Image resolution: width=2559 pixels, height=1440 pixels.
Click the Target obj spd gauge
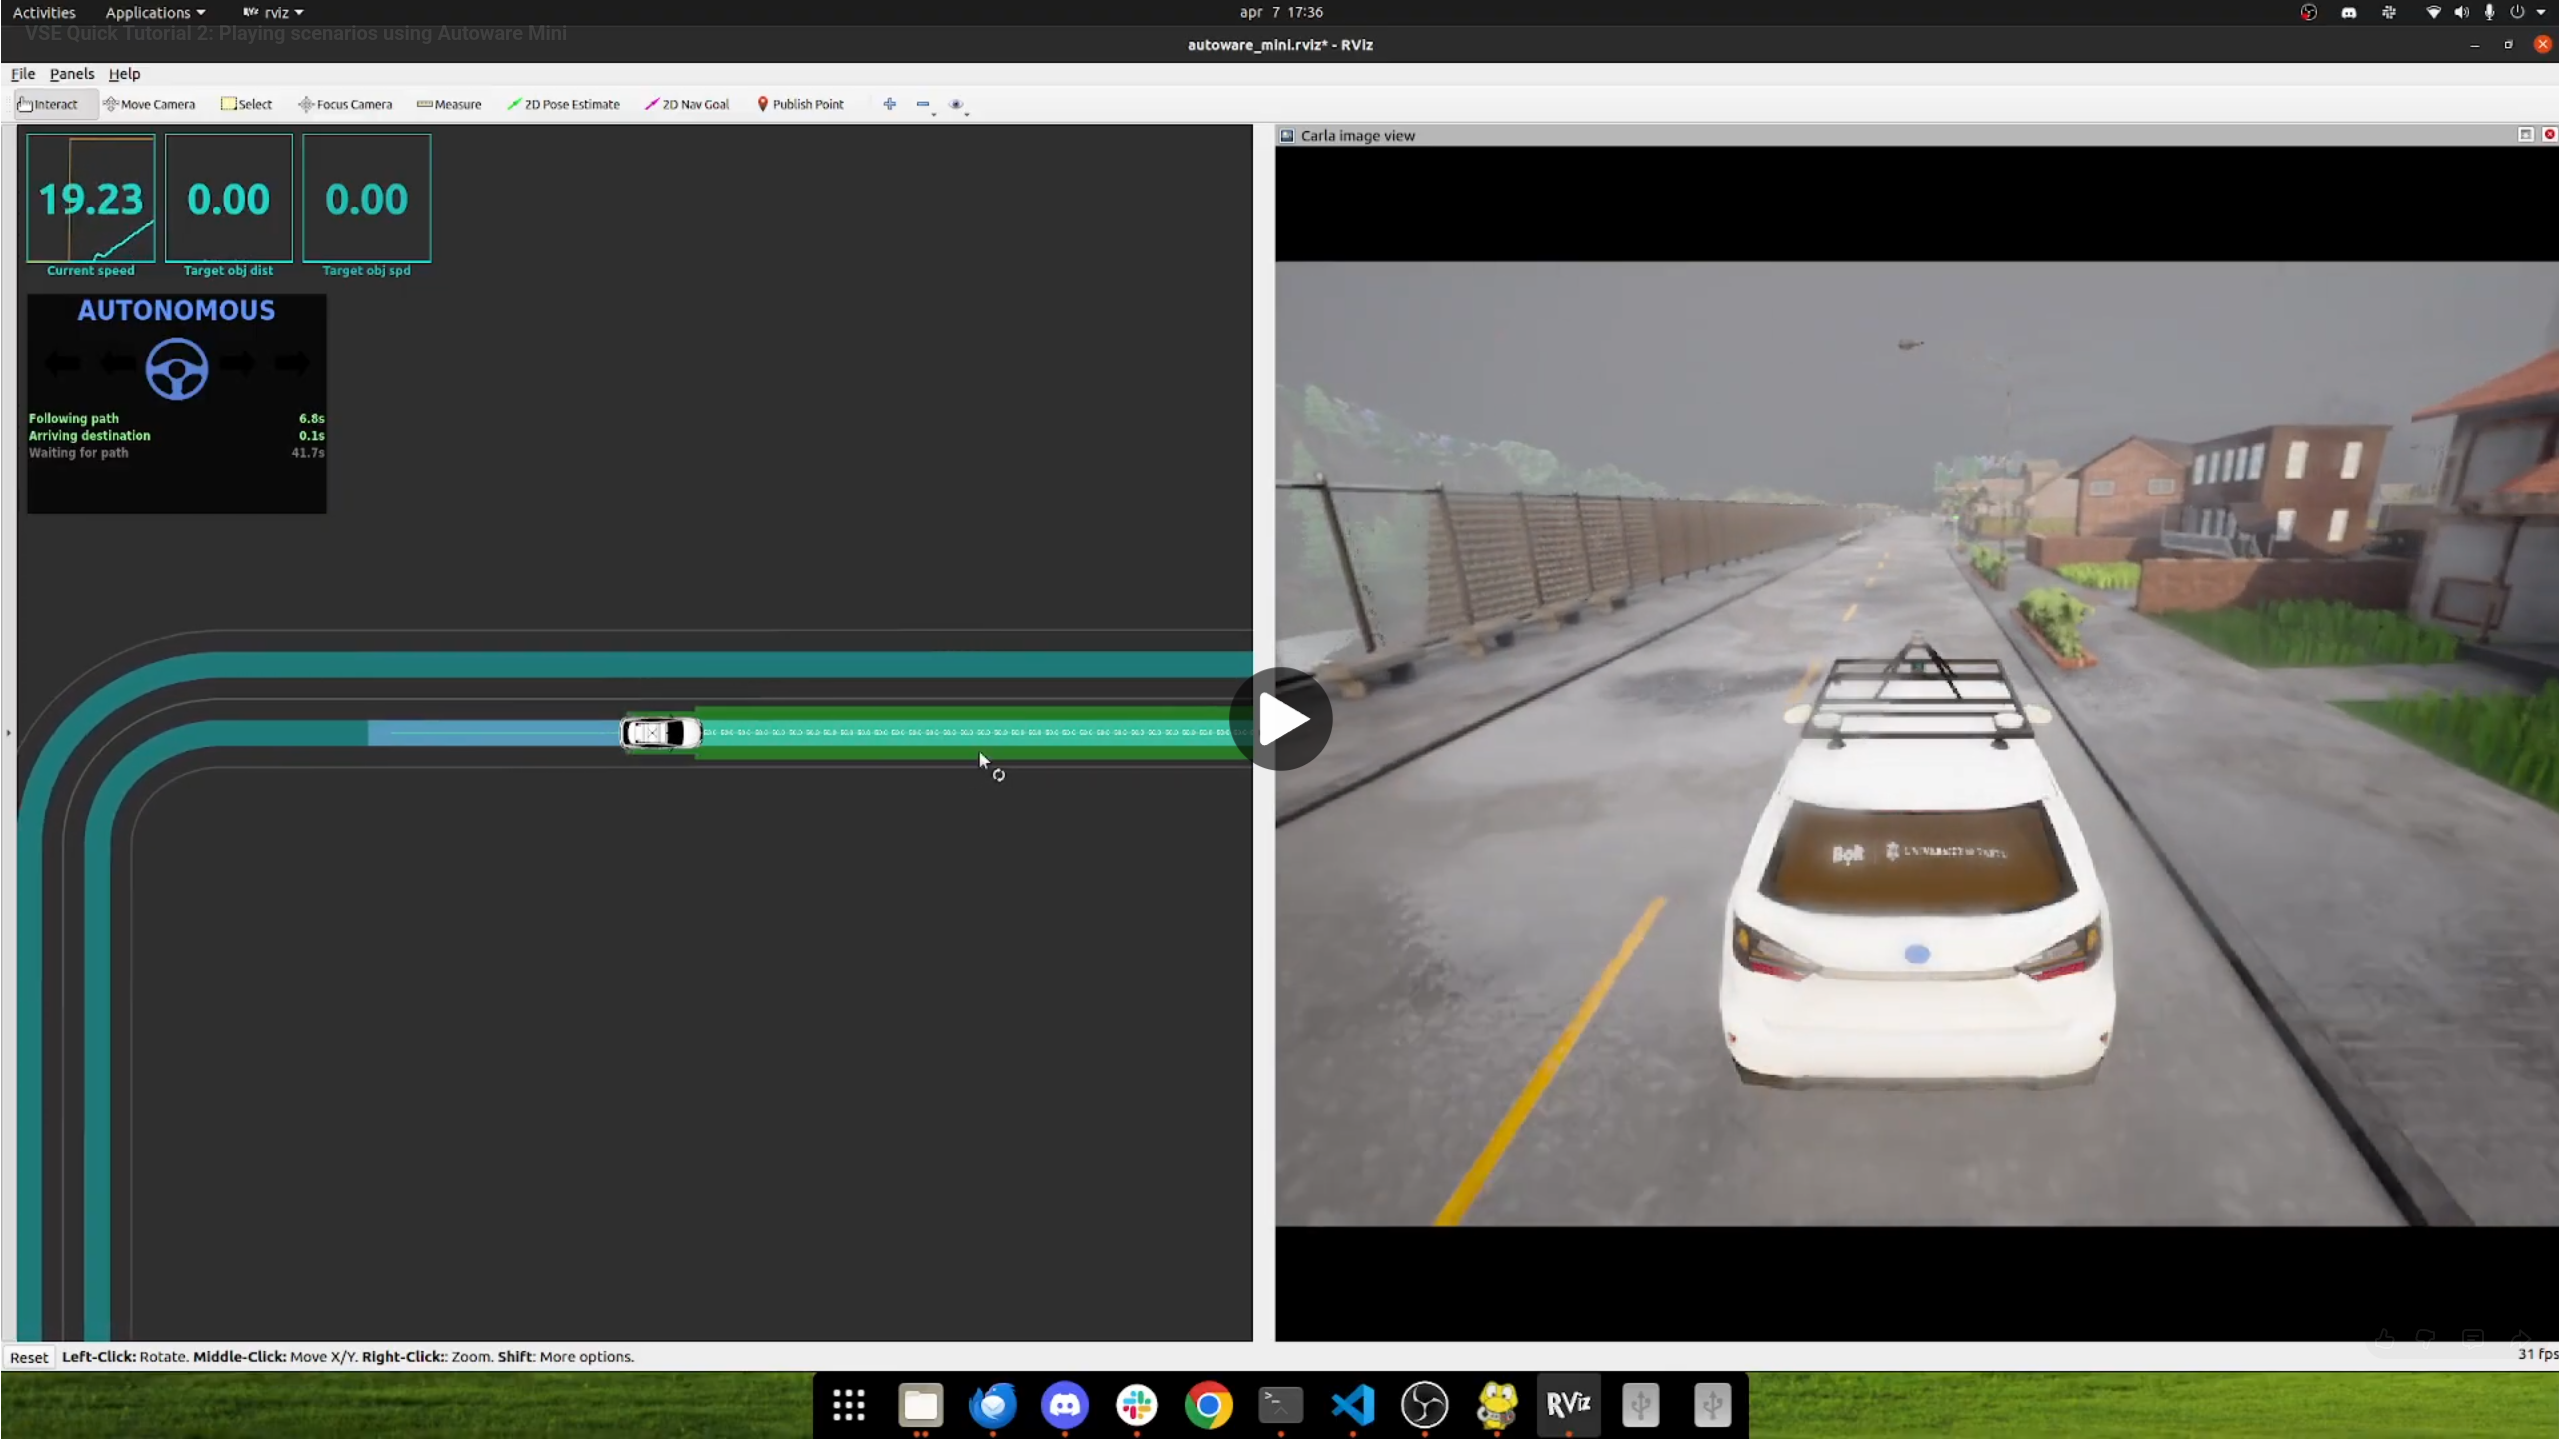tap(367, 198)
